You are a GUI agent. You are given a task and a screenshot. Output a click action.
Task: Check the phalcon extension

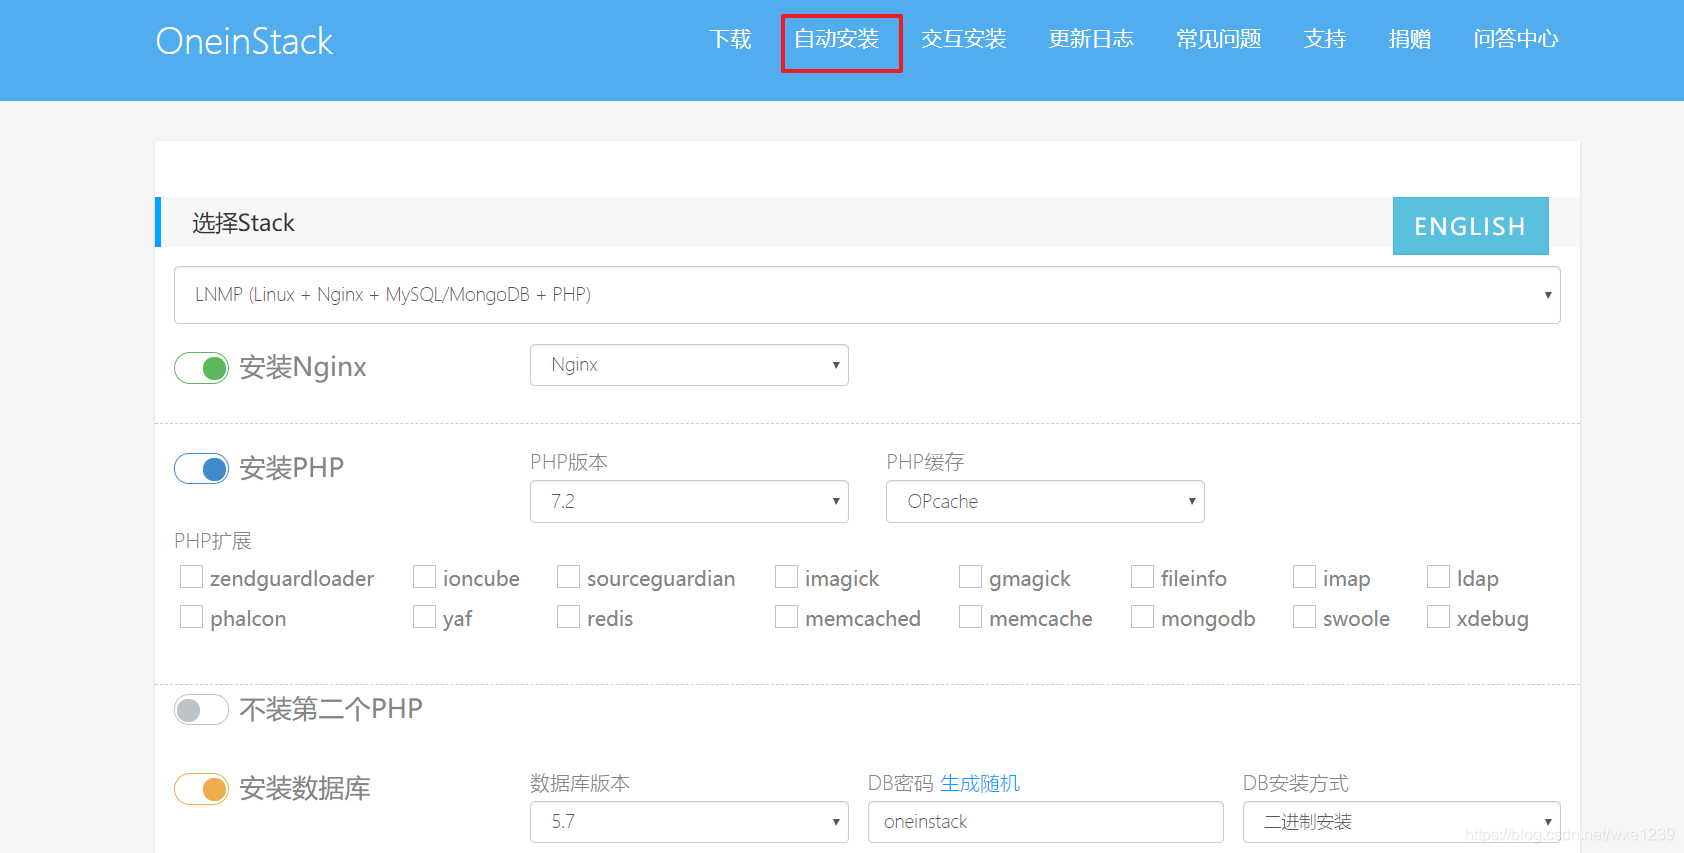(x=191, y=617)
